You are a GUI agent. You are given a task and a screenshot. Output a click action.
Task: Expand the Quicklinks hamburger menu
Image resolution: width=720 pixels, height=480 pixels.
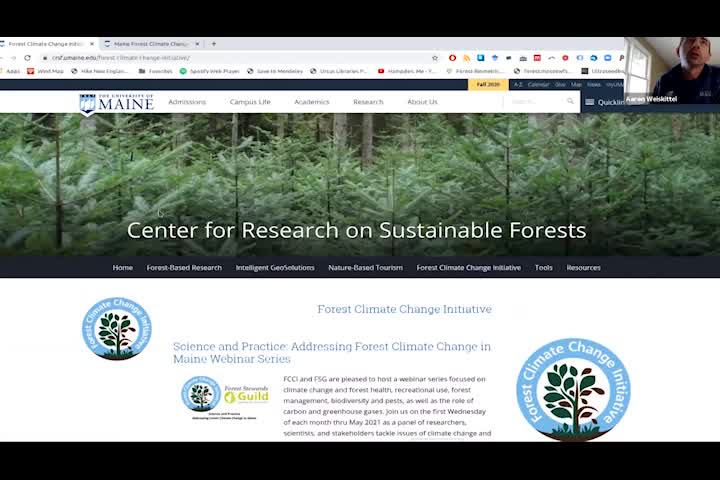pos(590,102)
